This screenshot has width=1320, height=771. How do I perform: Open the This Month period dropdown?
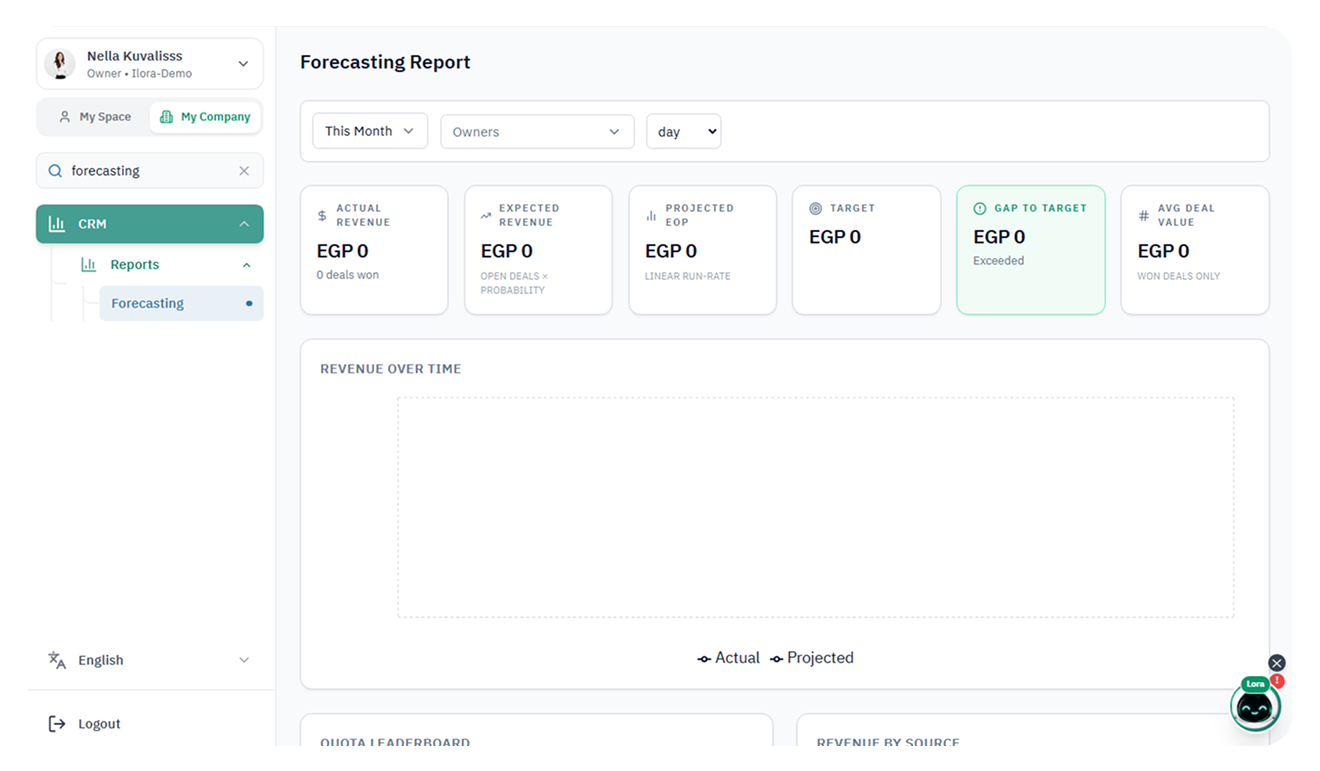pyautogui.click(x=370, y=131)
